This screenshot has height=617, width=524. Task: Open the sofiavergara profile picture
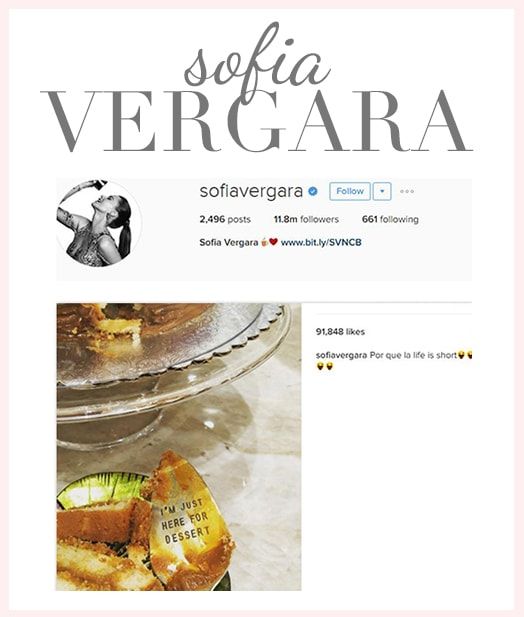click(x=99, y=223)
